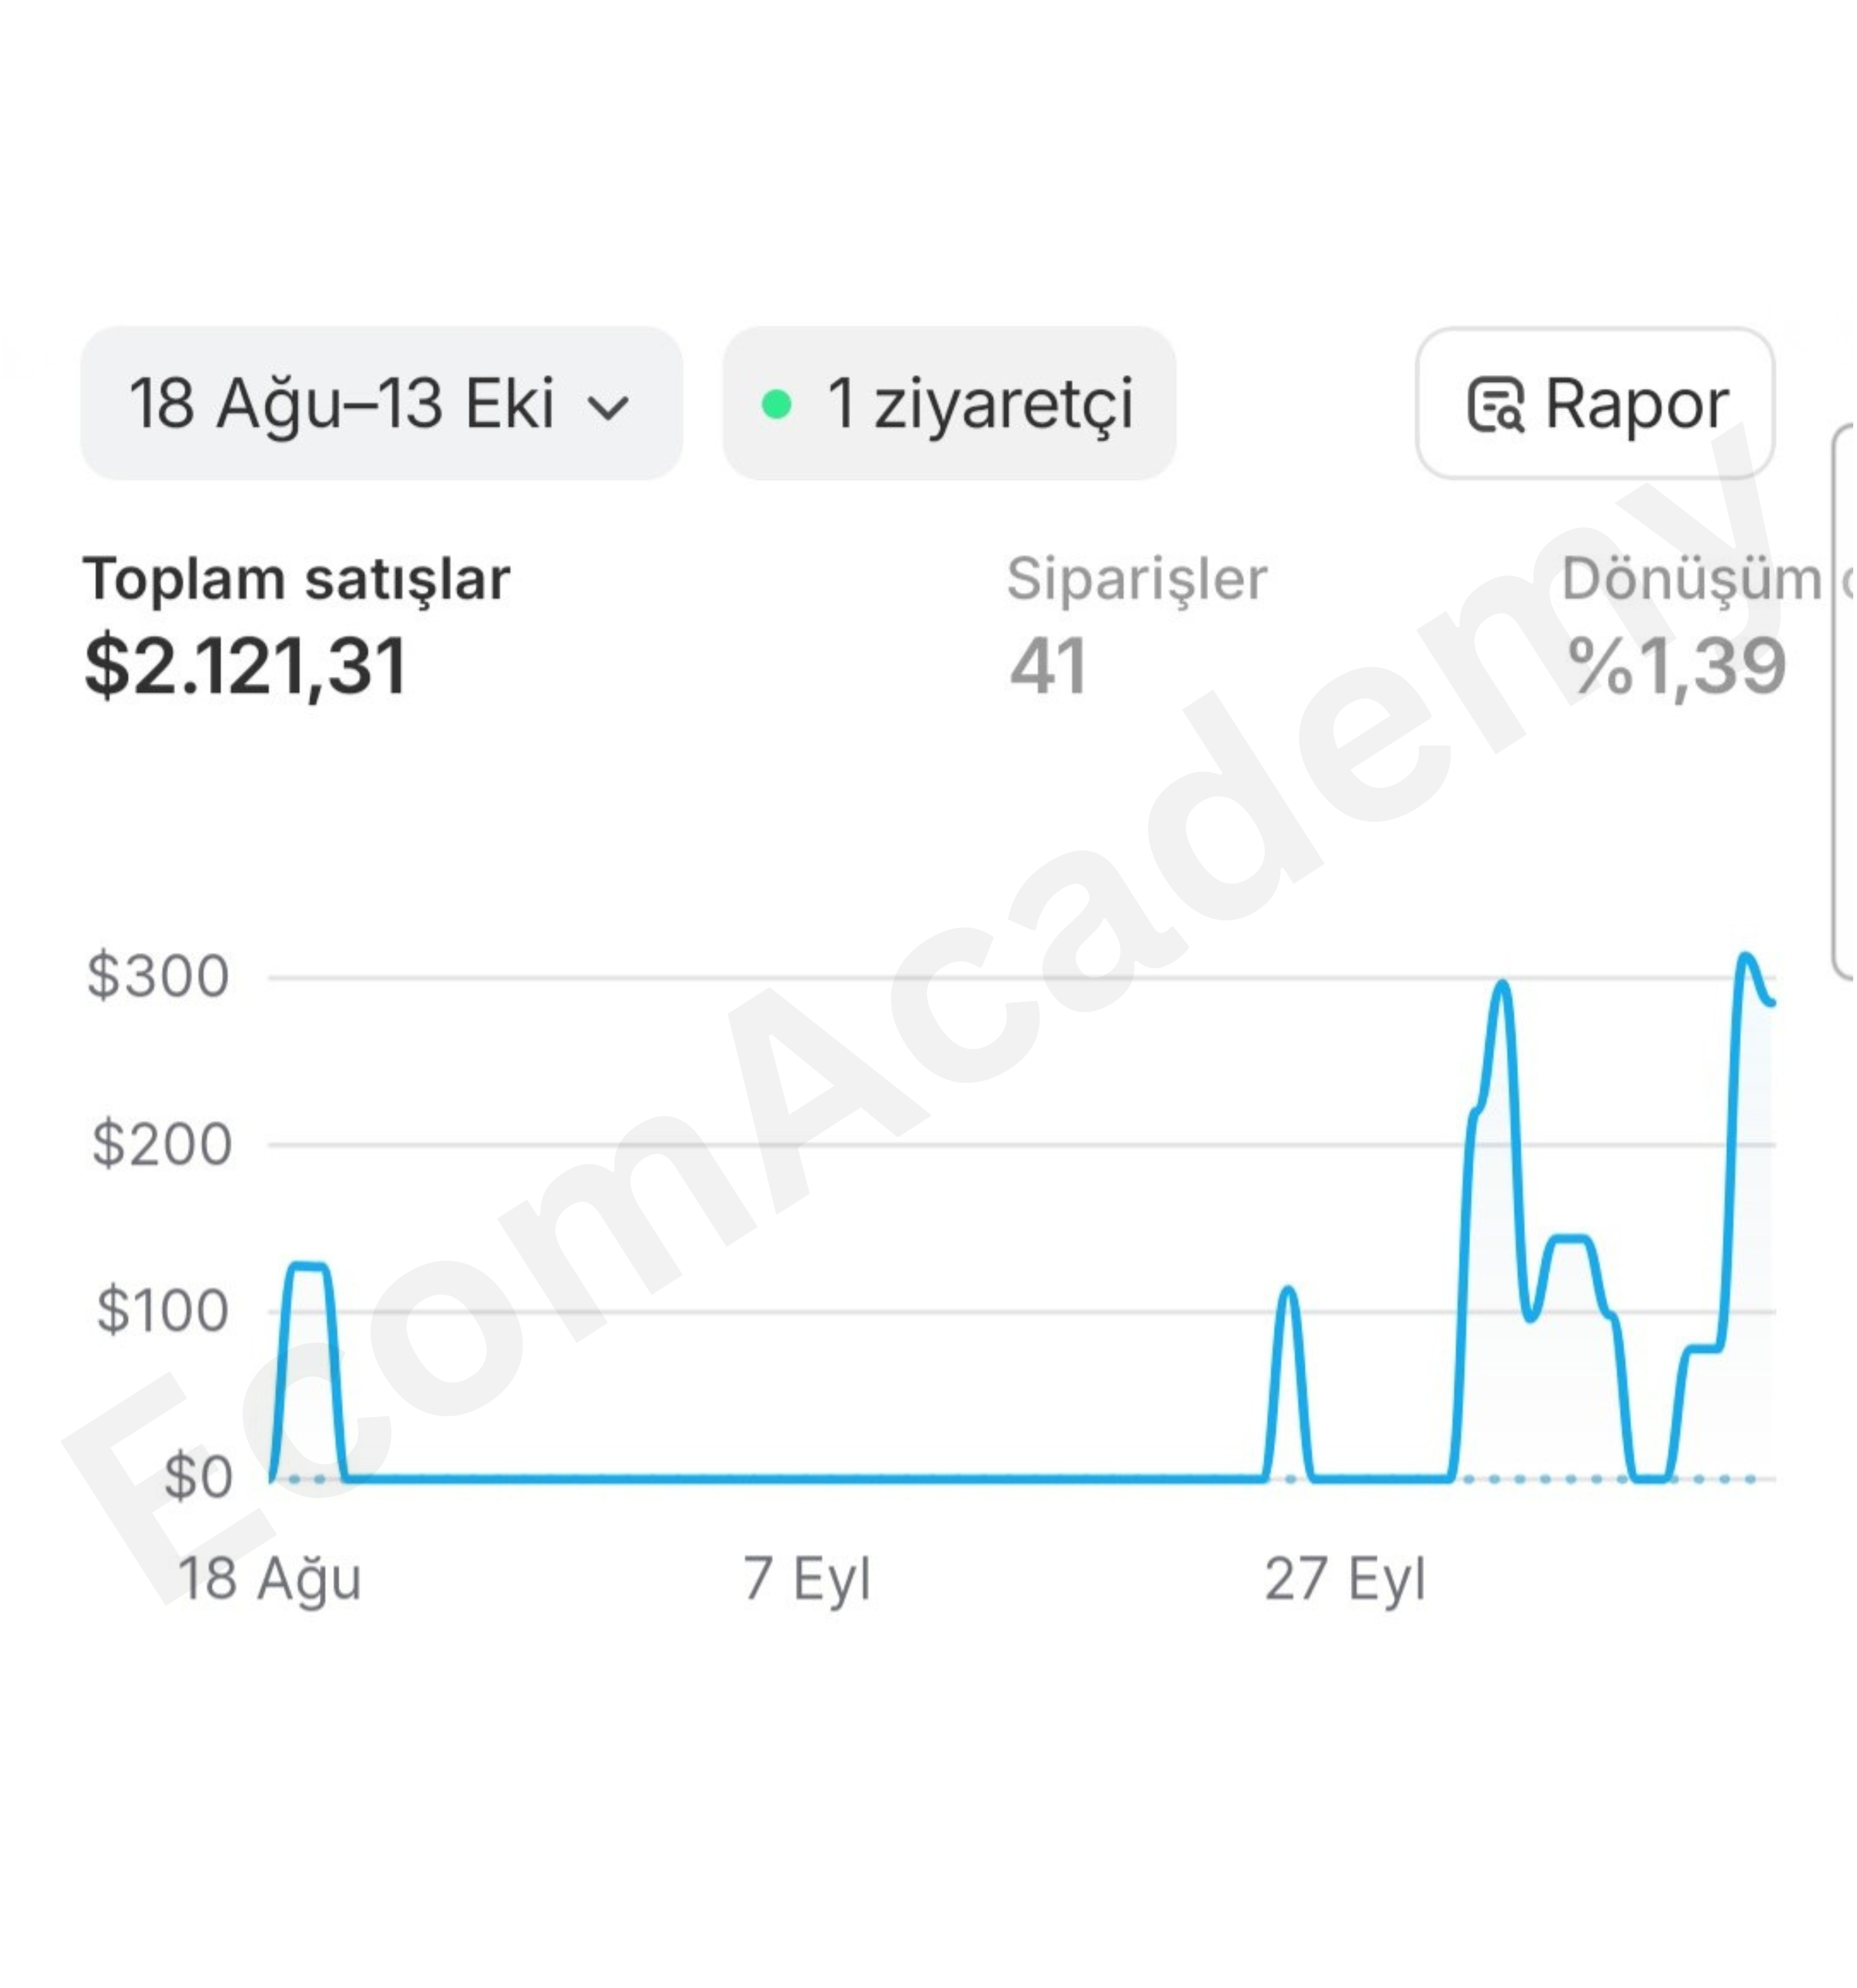The height and width of the screenshot is (1988, 1857).
Task: Open the 1 ziyaretçi live visitors pill
Action: click(x=948, y=403)
